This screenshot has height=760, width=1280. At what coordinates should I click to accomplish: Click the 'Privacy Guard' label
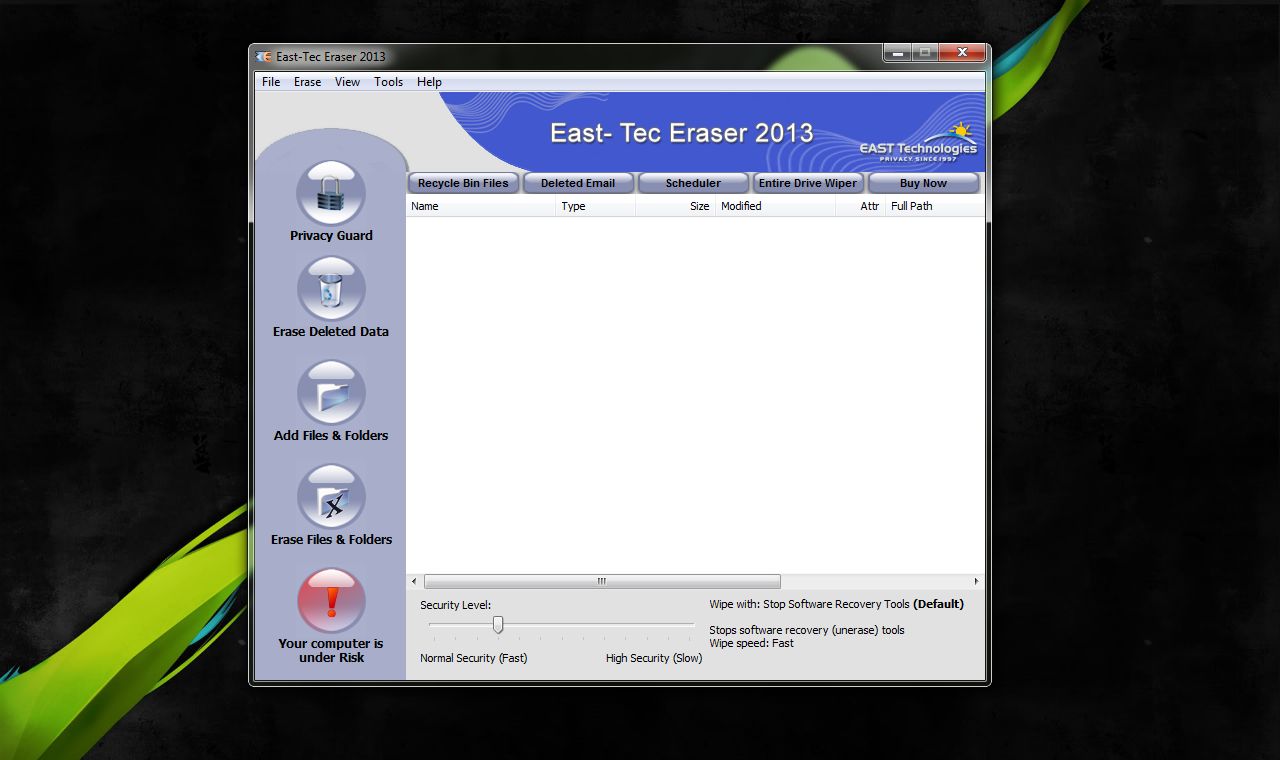click(331, 236)
